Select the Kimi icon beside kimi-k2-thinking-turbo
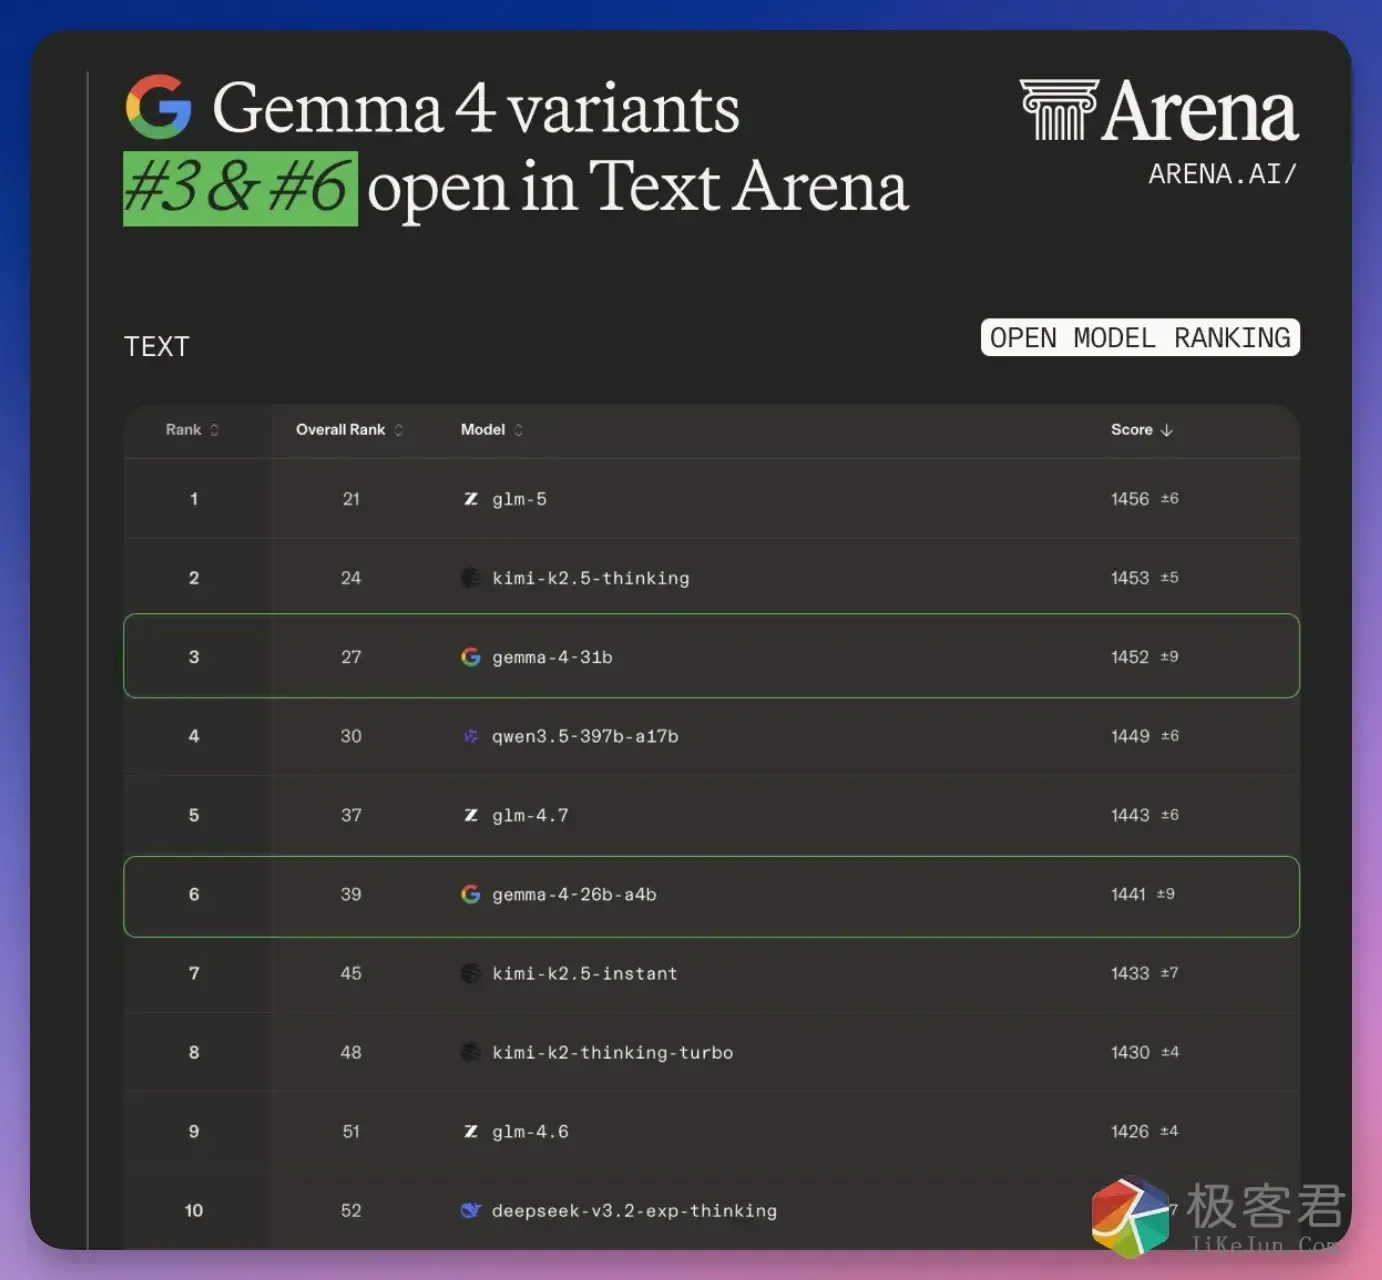Viewport: 1382px width, 1280px height. 470,1052
